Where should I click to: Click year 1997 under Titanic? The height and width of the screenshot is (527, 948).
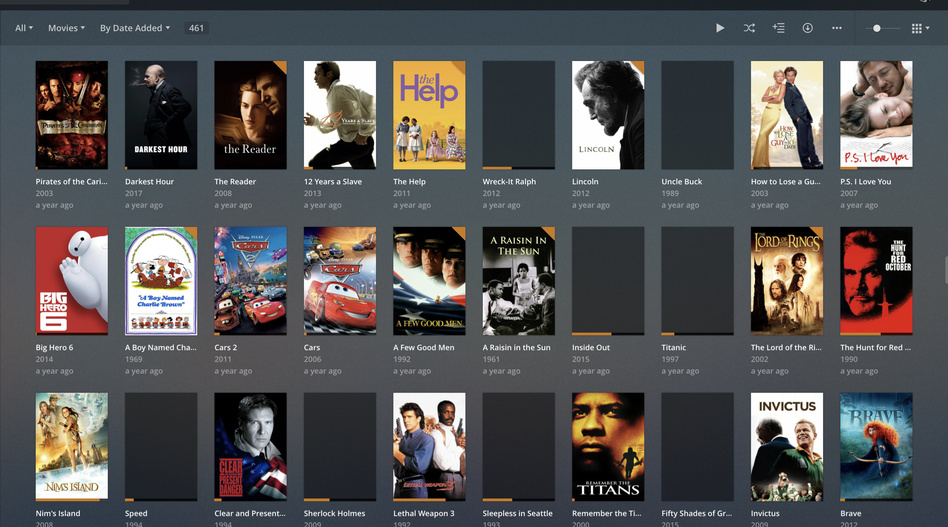[670, 359]
